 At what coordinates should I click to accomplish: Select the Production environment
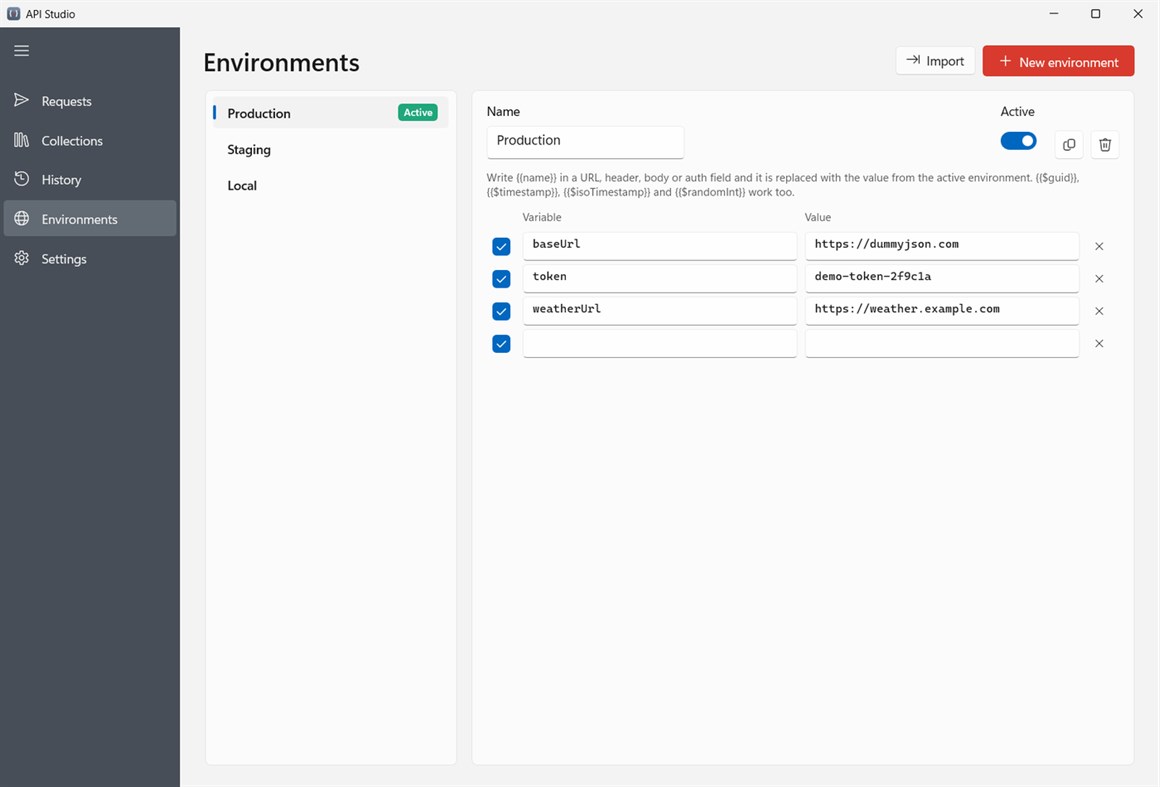point(330,112)
